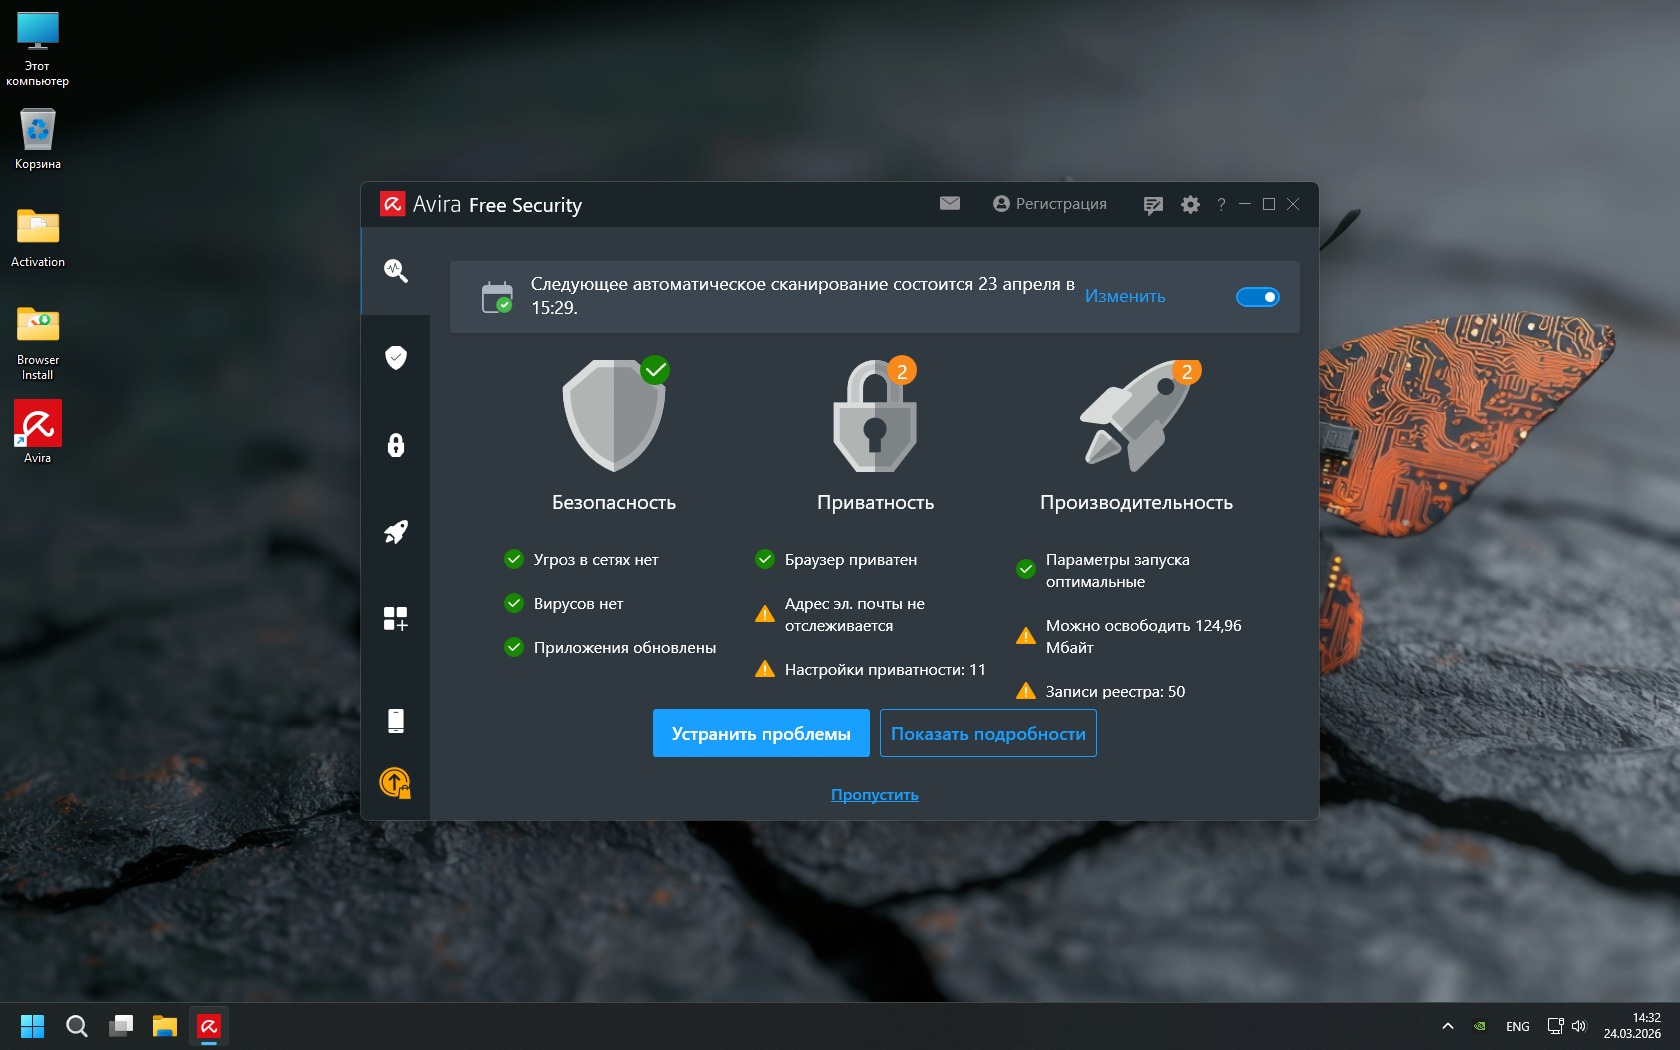Image resolution: width=1680 pixels, height=1050 pixels.
Task: Click the Пропустить link
Action: 874,795
